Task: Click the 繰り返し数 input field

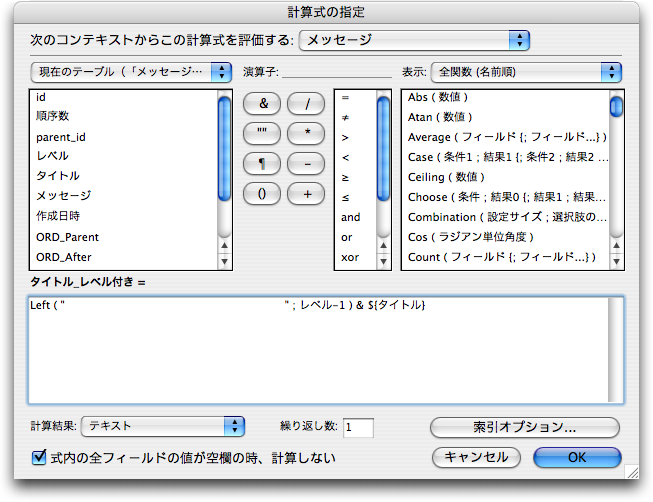Action: coord(357,428)
